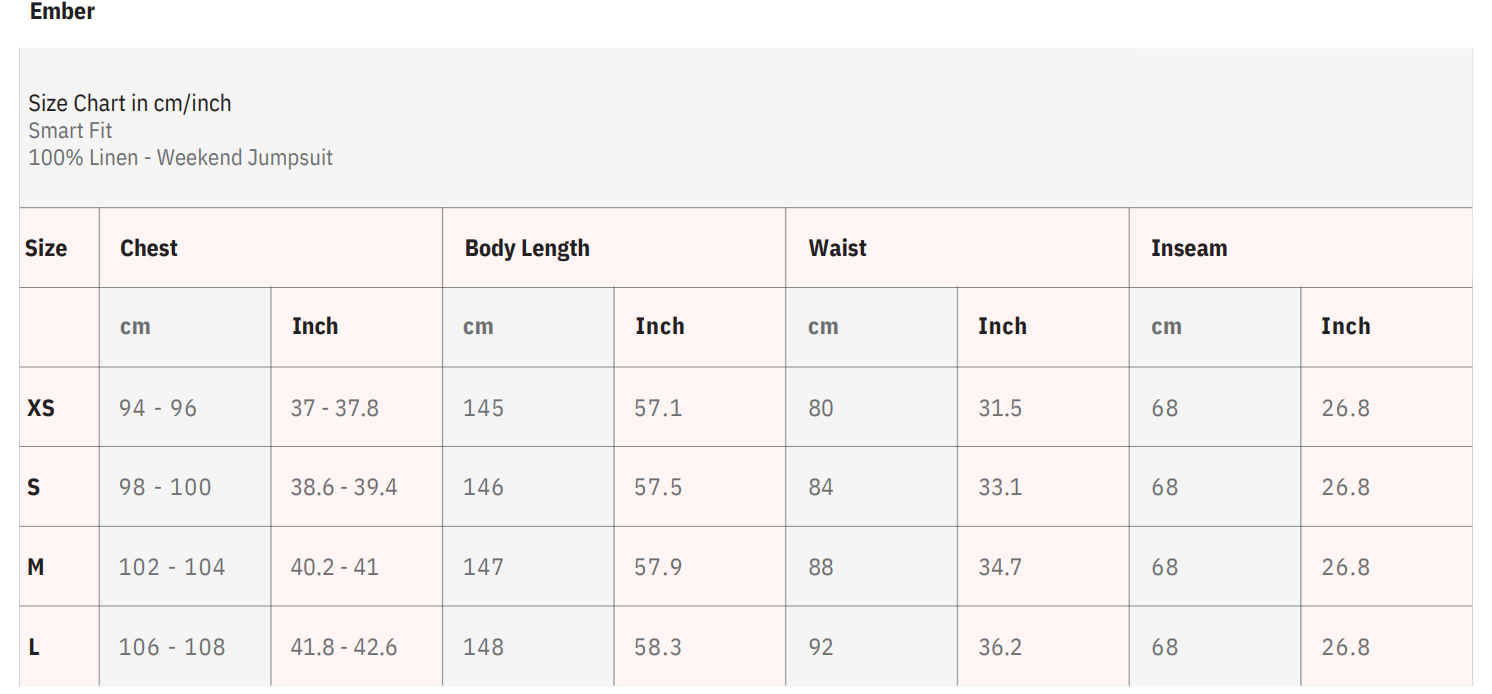Click the XS size row label

41,408
